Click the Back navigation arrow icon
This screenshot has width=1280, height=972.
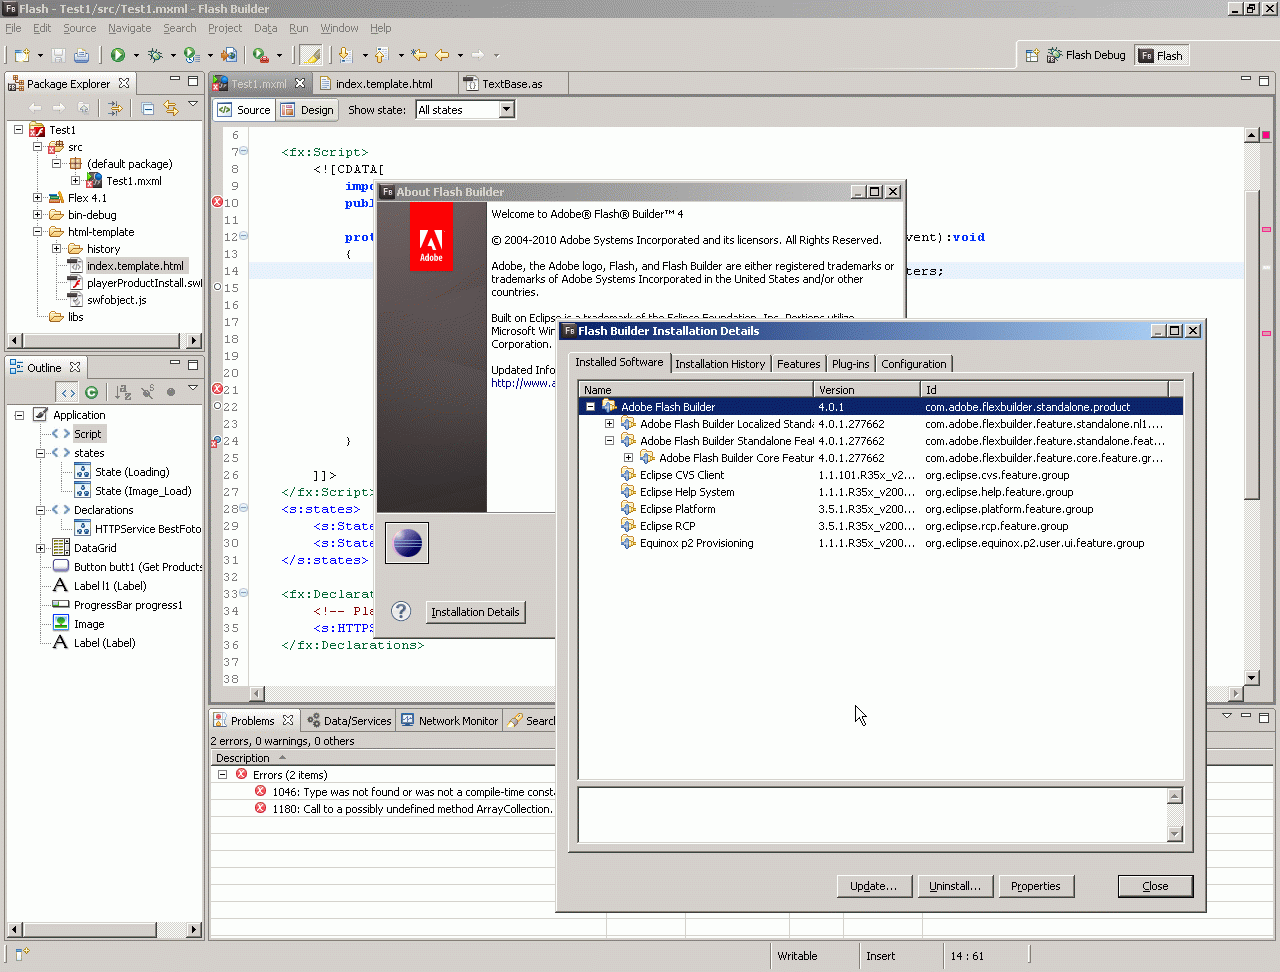[442, 55]
